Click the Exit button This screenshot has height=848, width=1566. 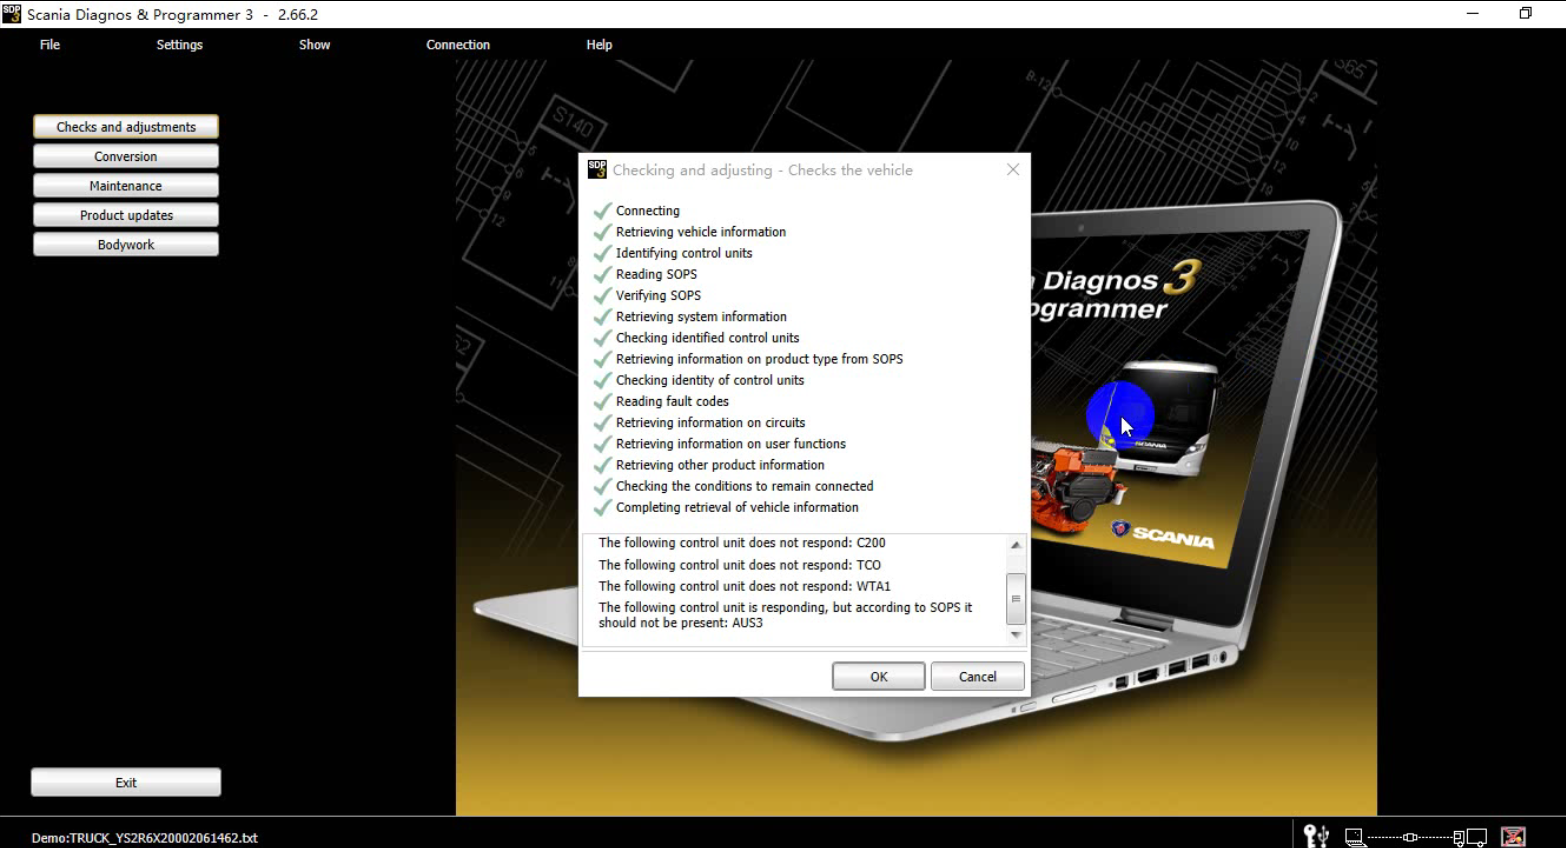(126, 782)
